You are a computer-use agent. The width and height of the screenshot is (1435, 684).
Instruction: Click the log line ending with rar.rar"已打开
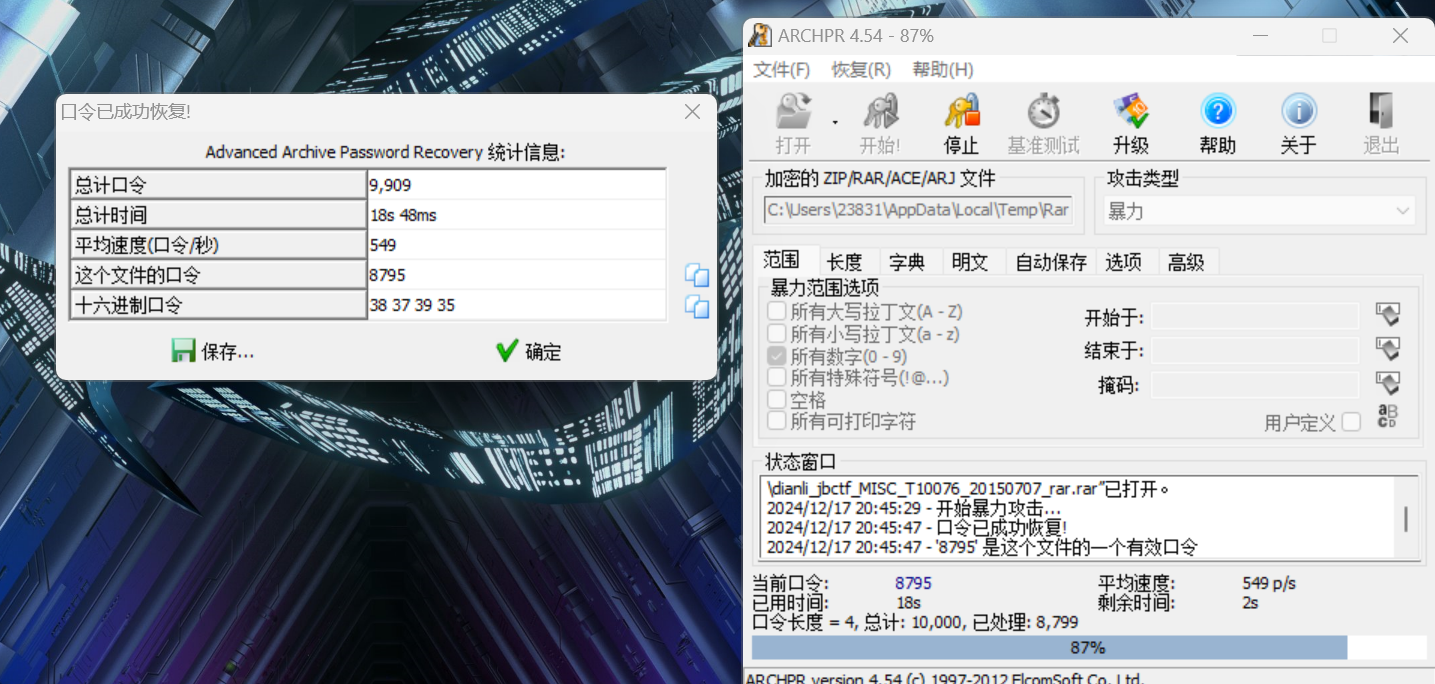click(967, 489)
